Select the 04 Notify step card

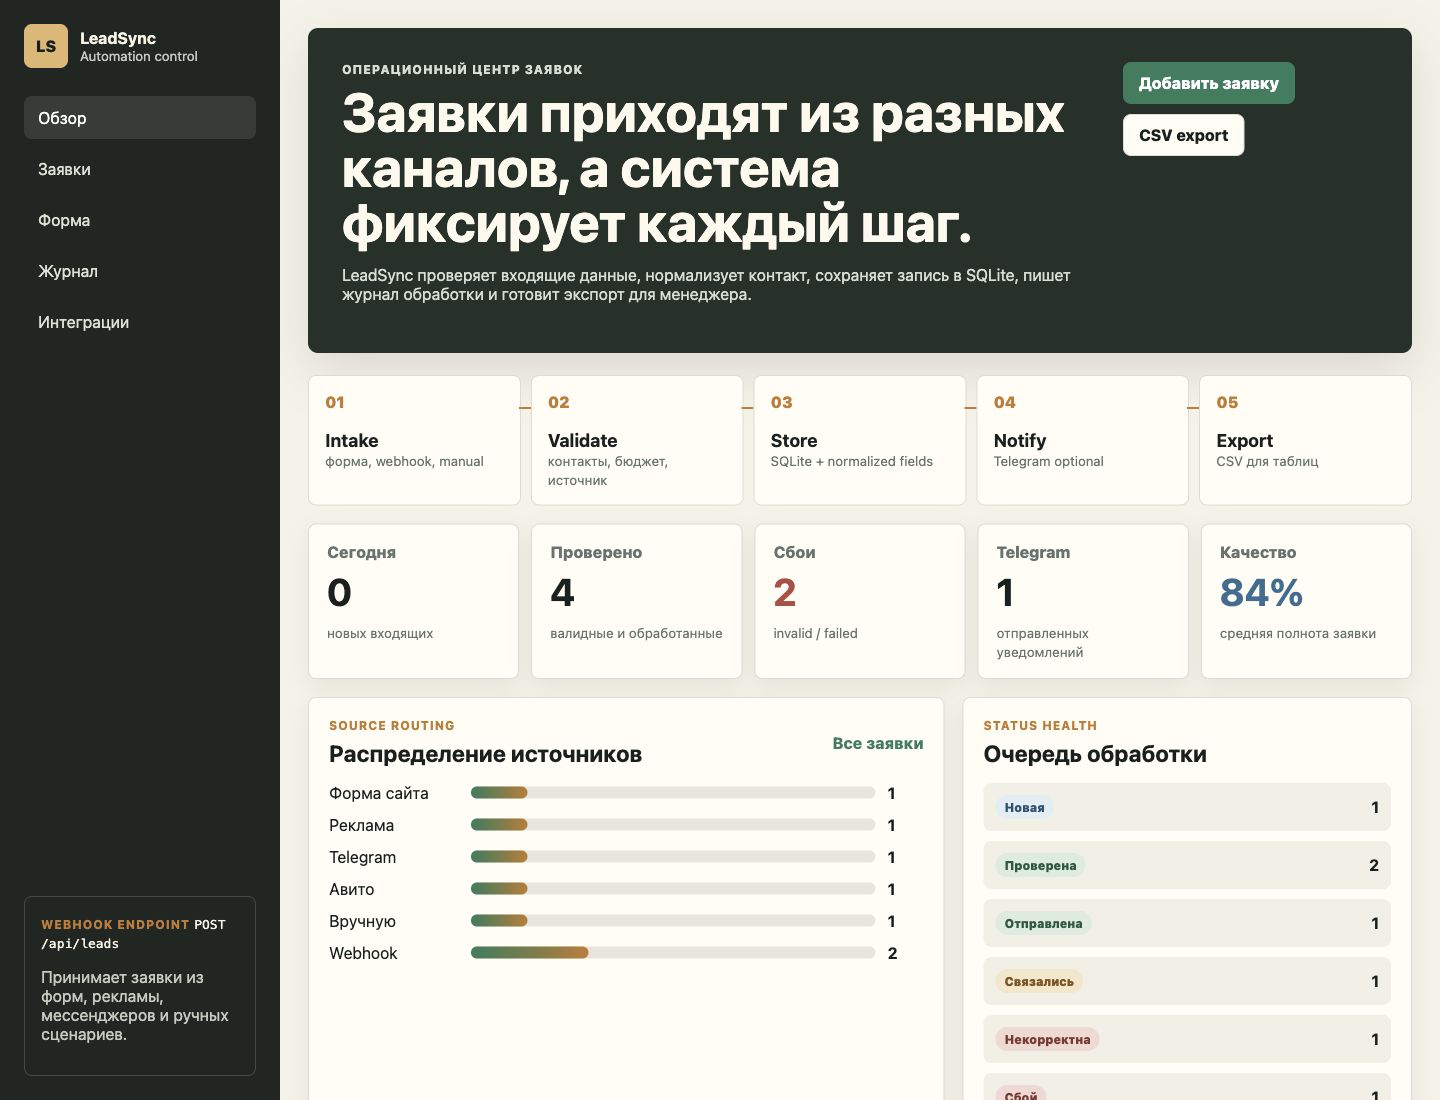coord(1083,440)
